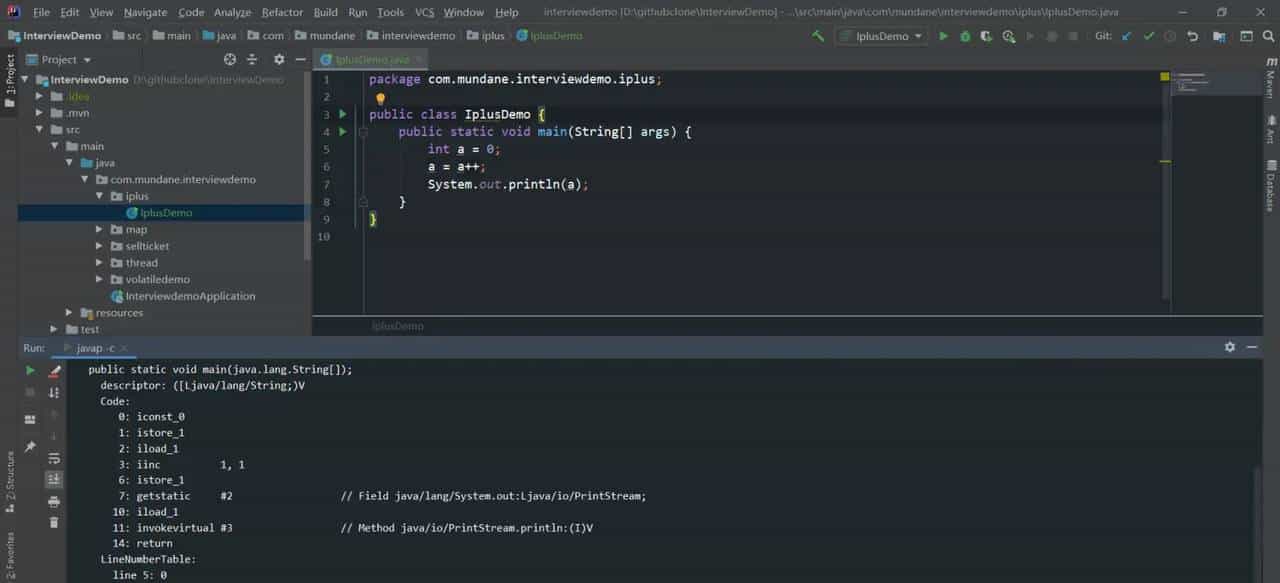
Task: Toggle scroll to end in Run console
Action: (54, 480)
